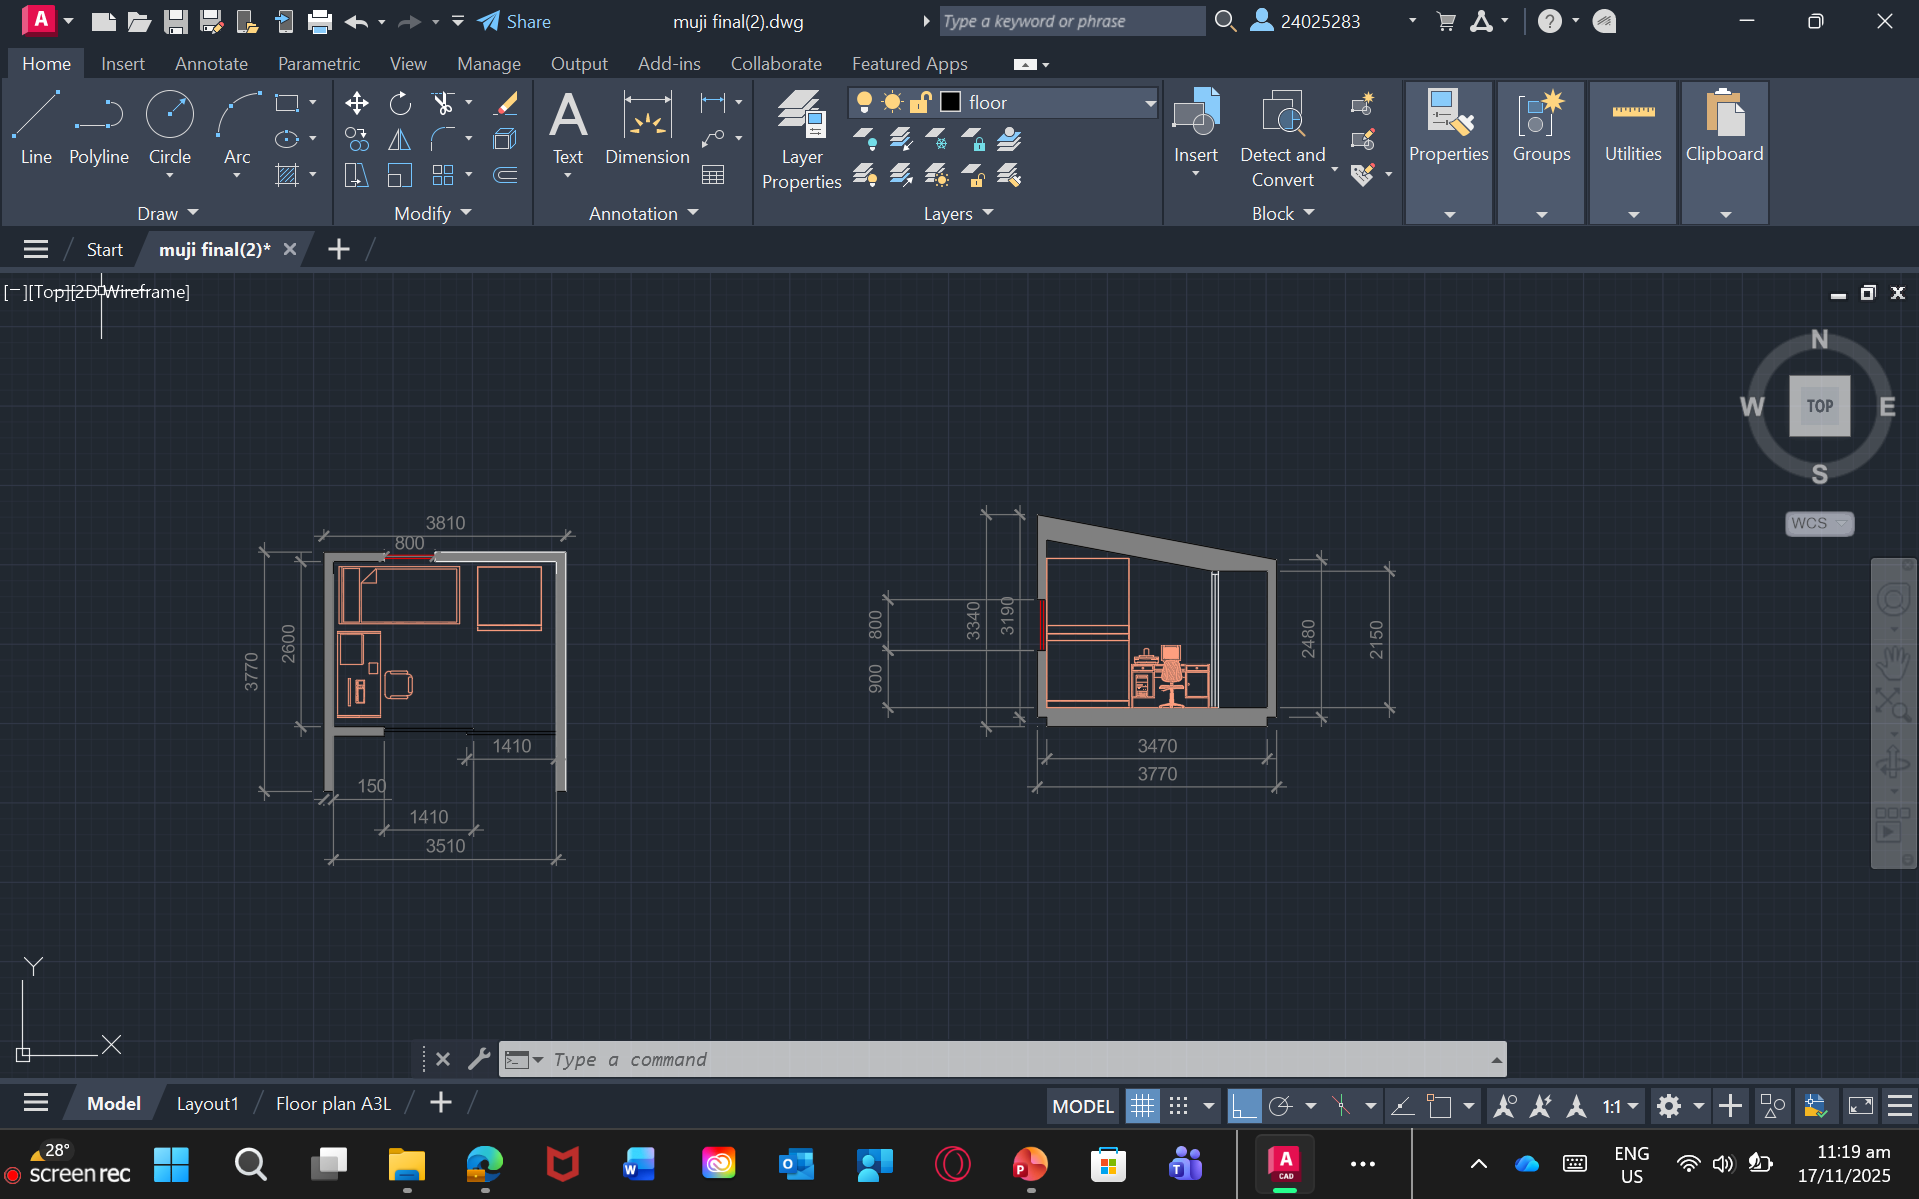
Task: Click the Share button
Action: [515, 21]
